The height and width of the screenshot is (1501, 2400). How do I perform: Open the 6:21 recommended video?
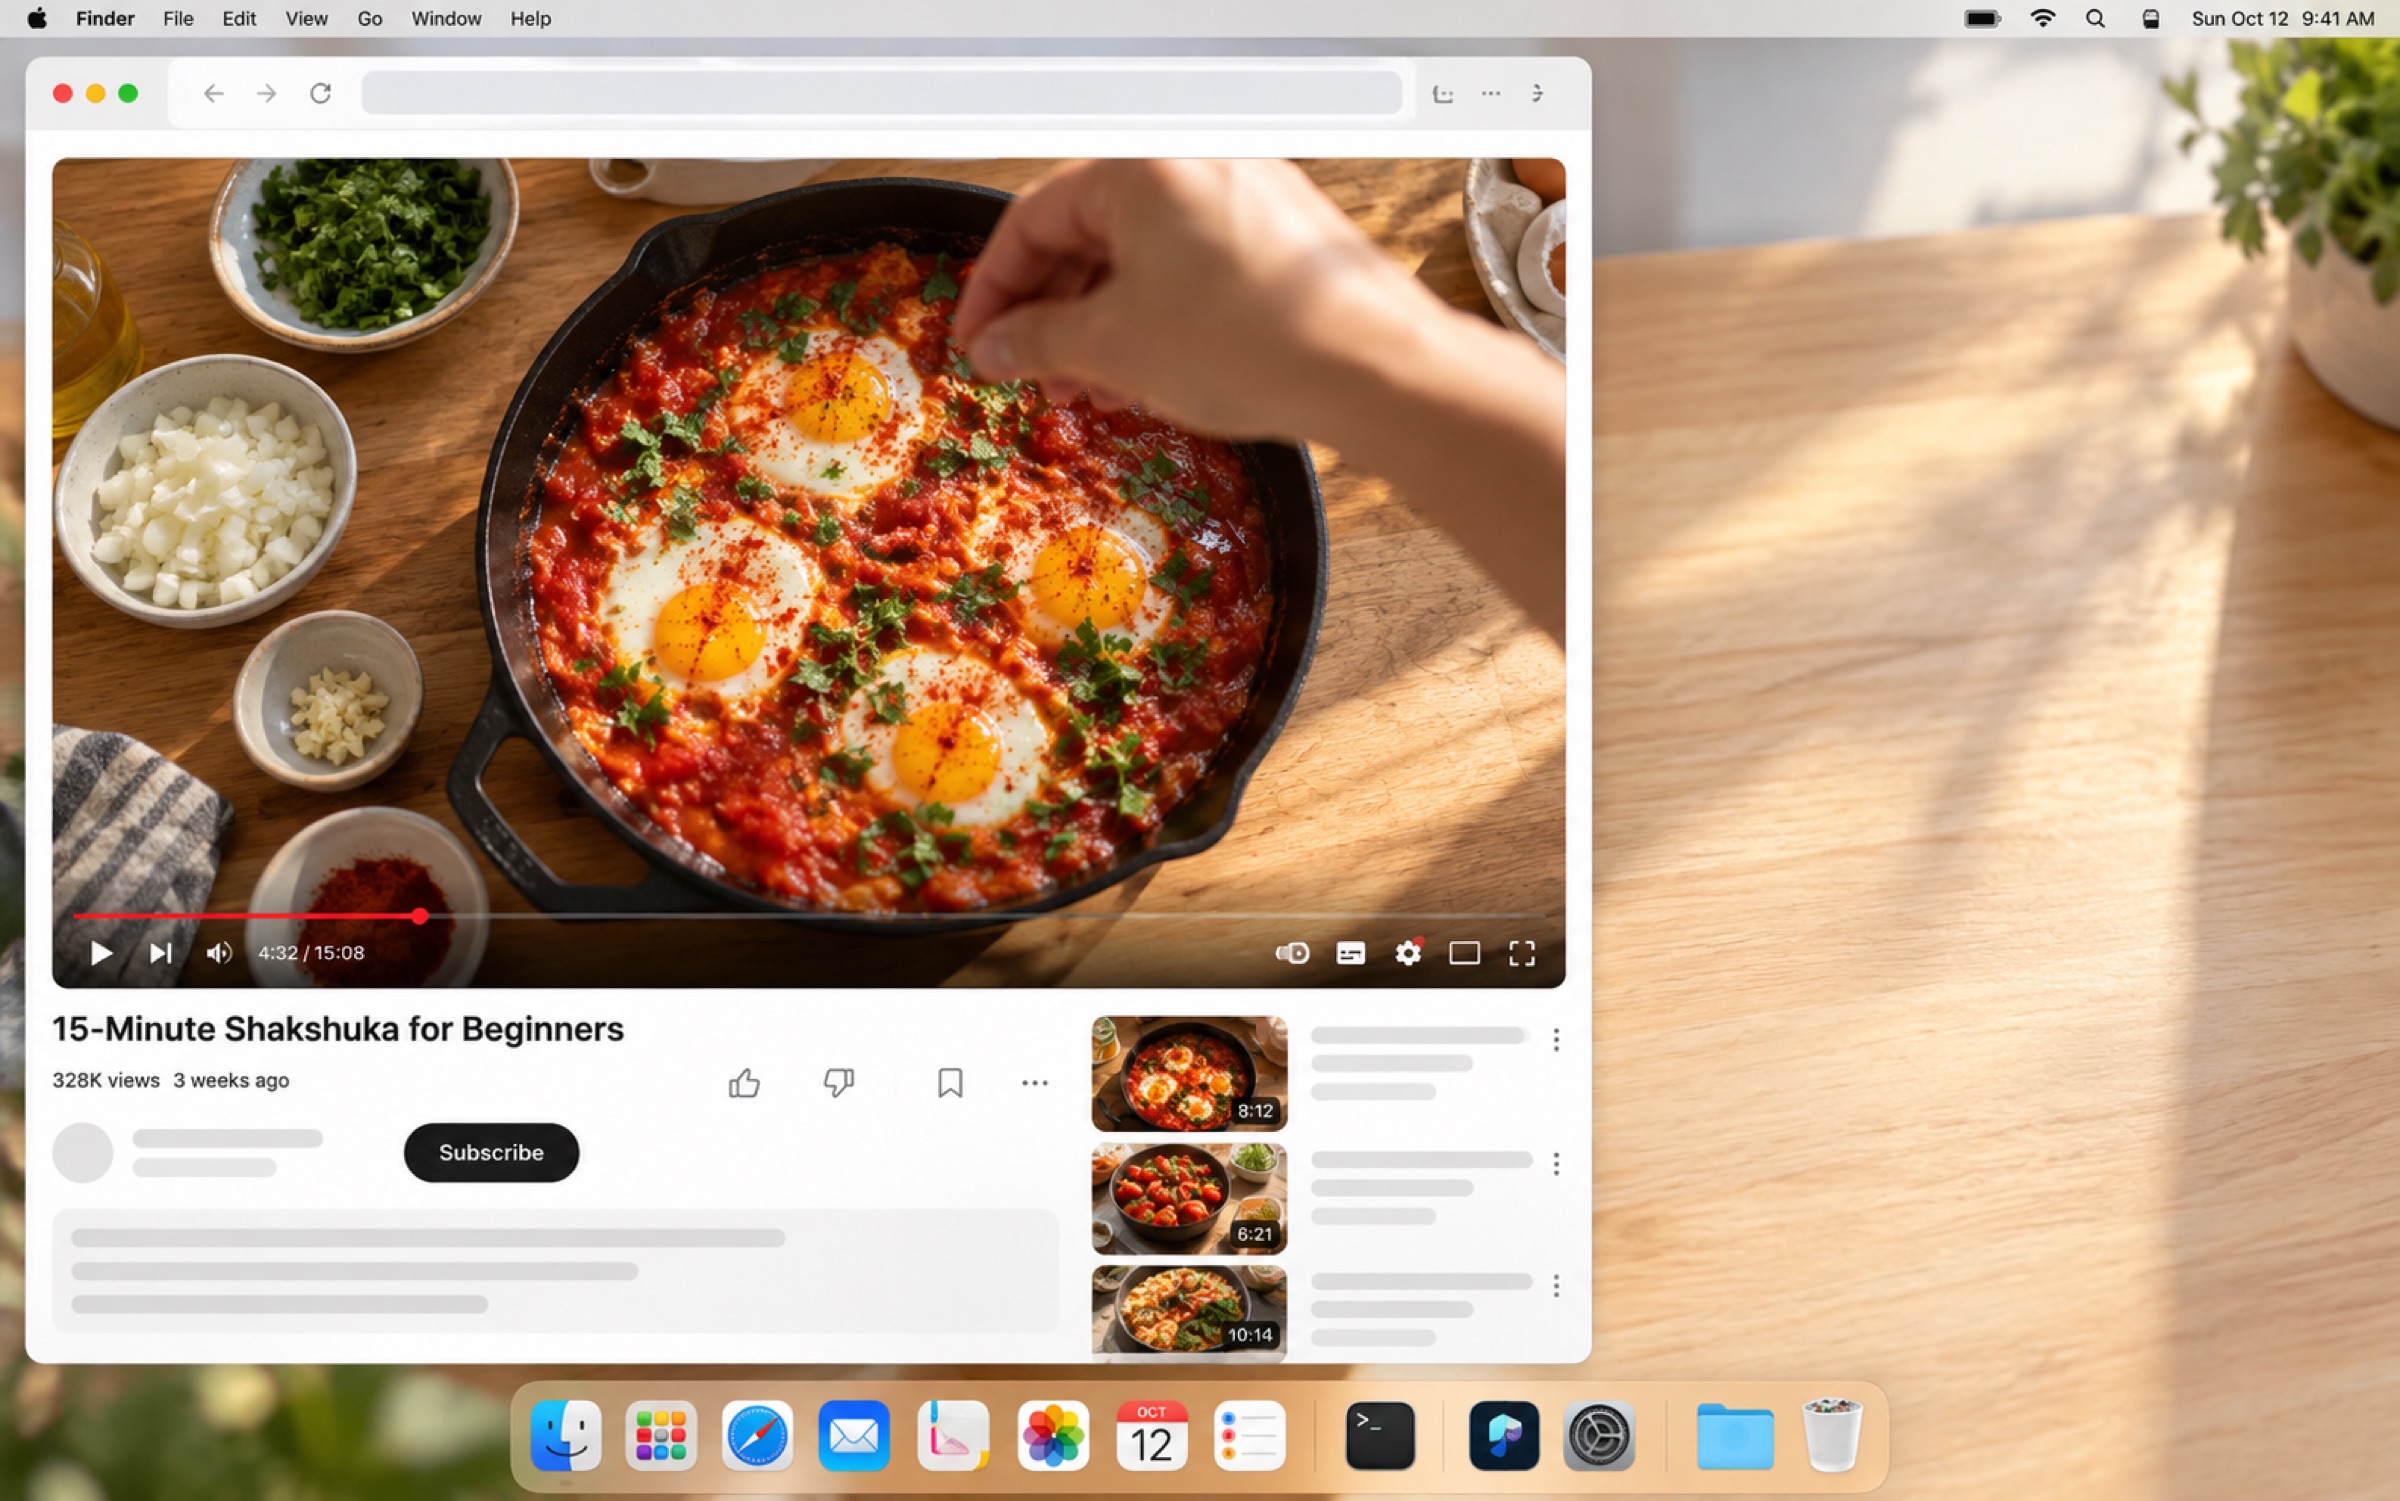(x=1189, y=1199)
